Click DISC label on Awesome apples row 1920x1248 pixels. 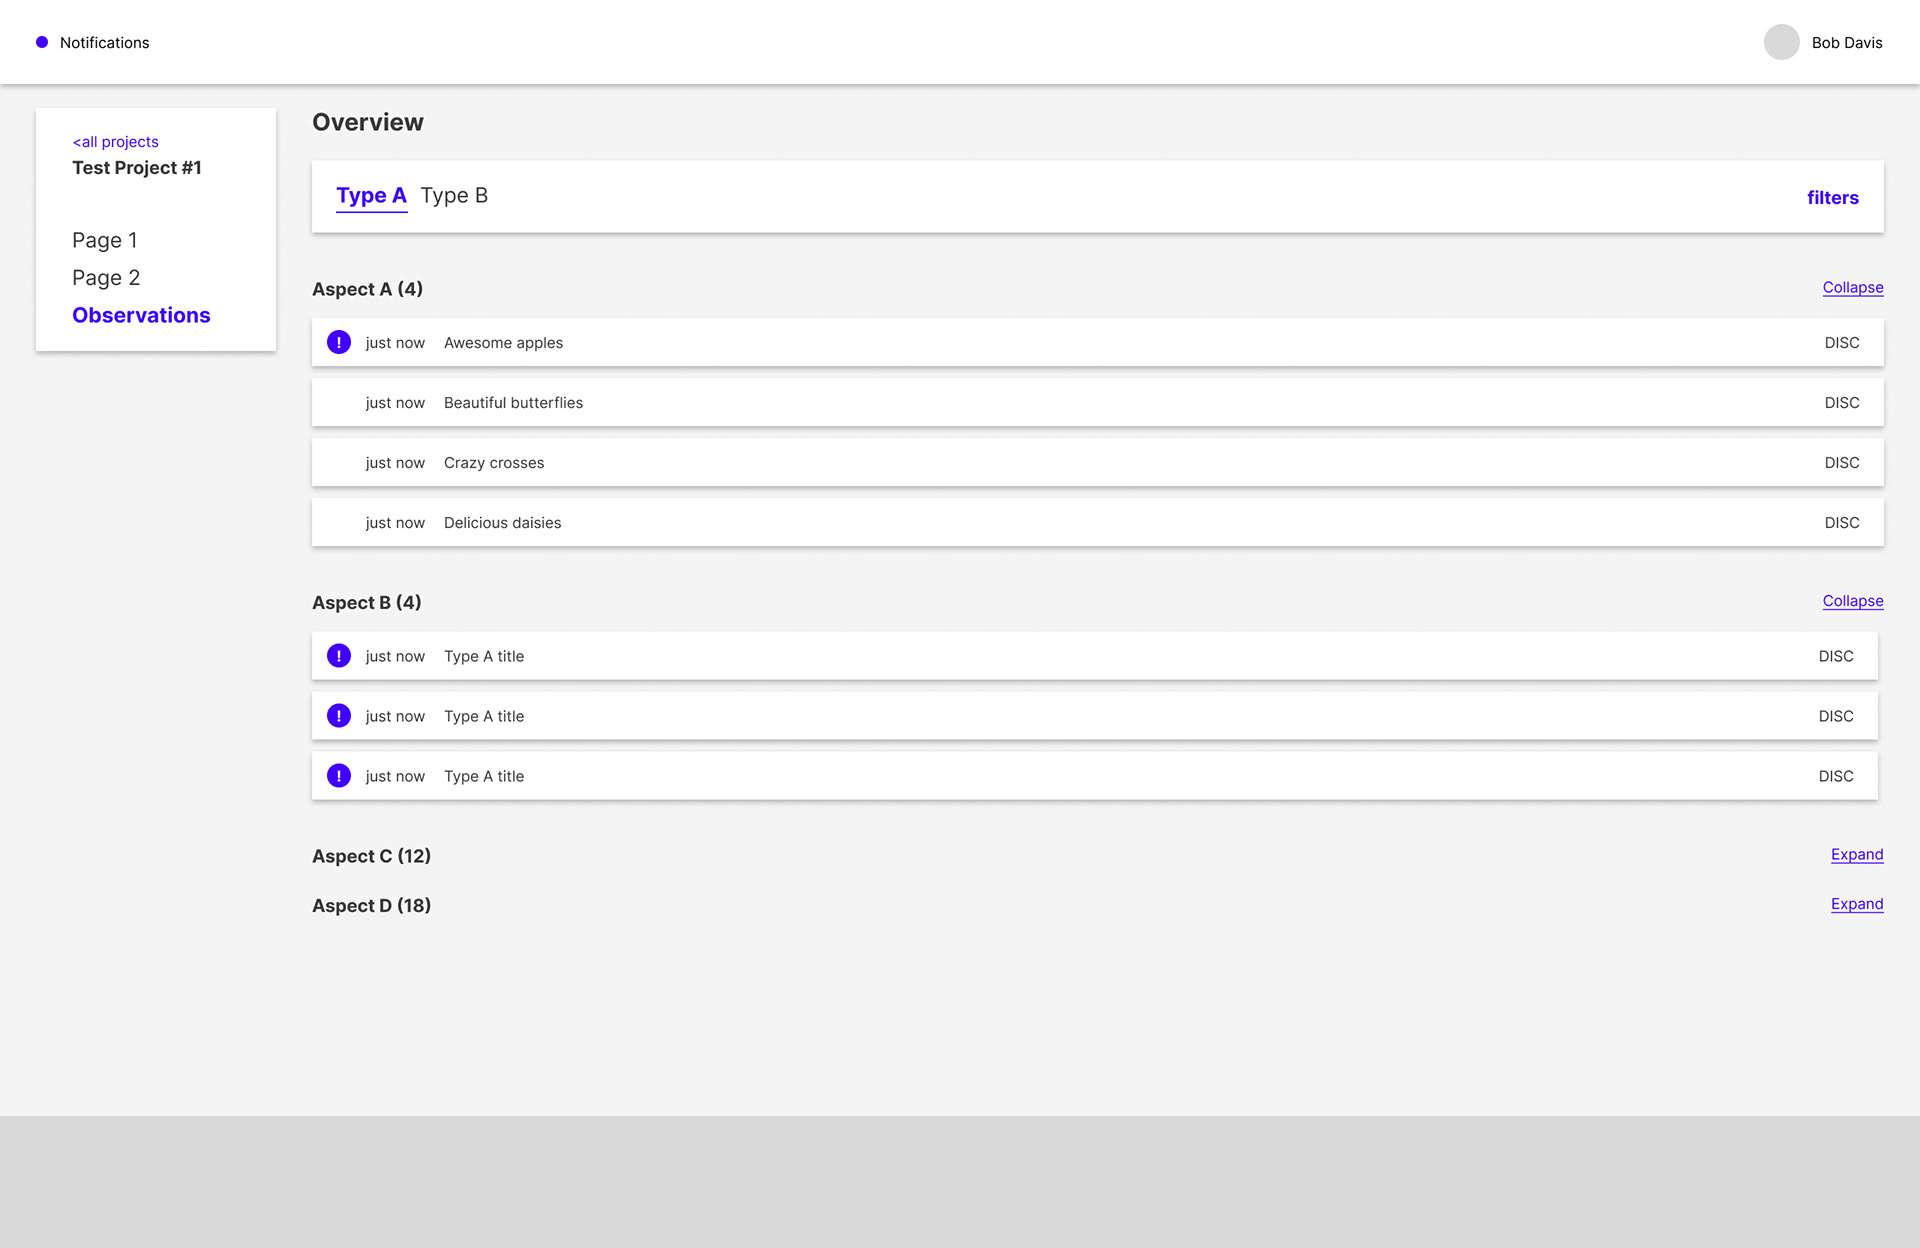[1842, 343]
